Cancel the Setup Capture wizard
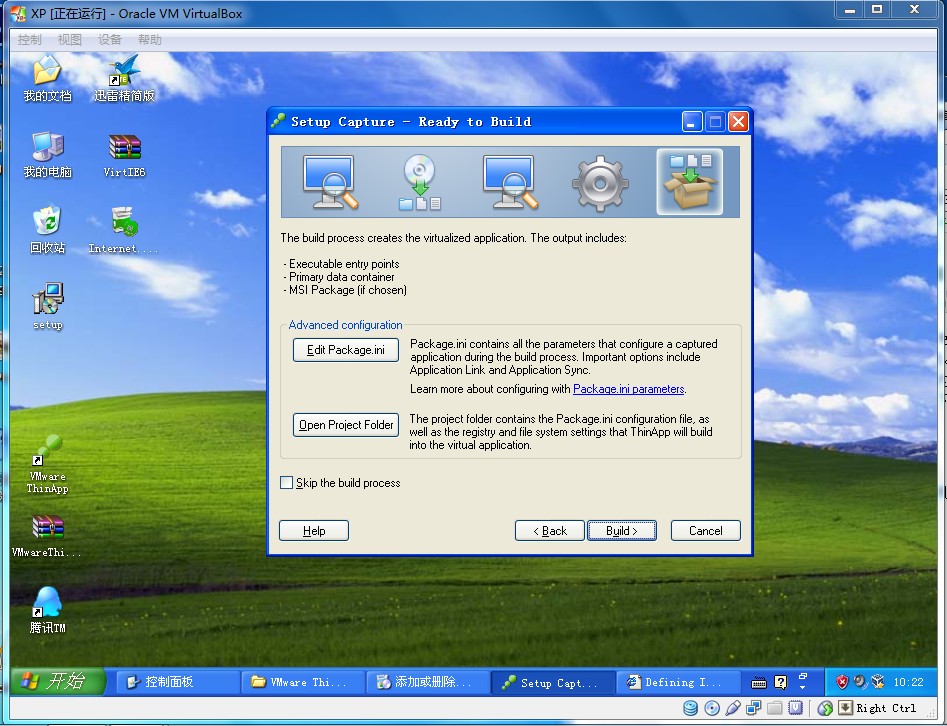This screenshot has width=947, height=726. 705,530
